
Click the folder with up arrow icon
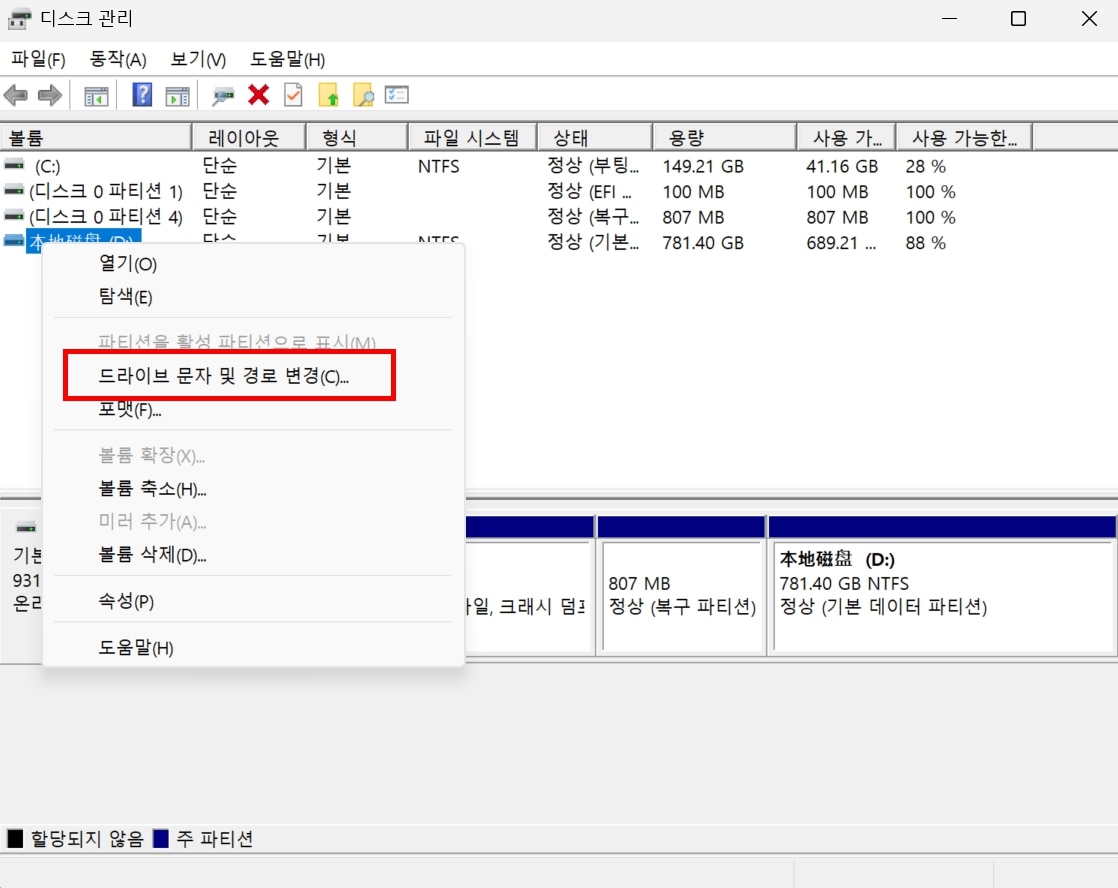pyautogui.click(x=327, y=95)
